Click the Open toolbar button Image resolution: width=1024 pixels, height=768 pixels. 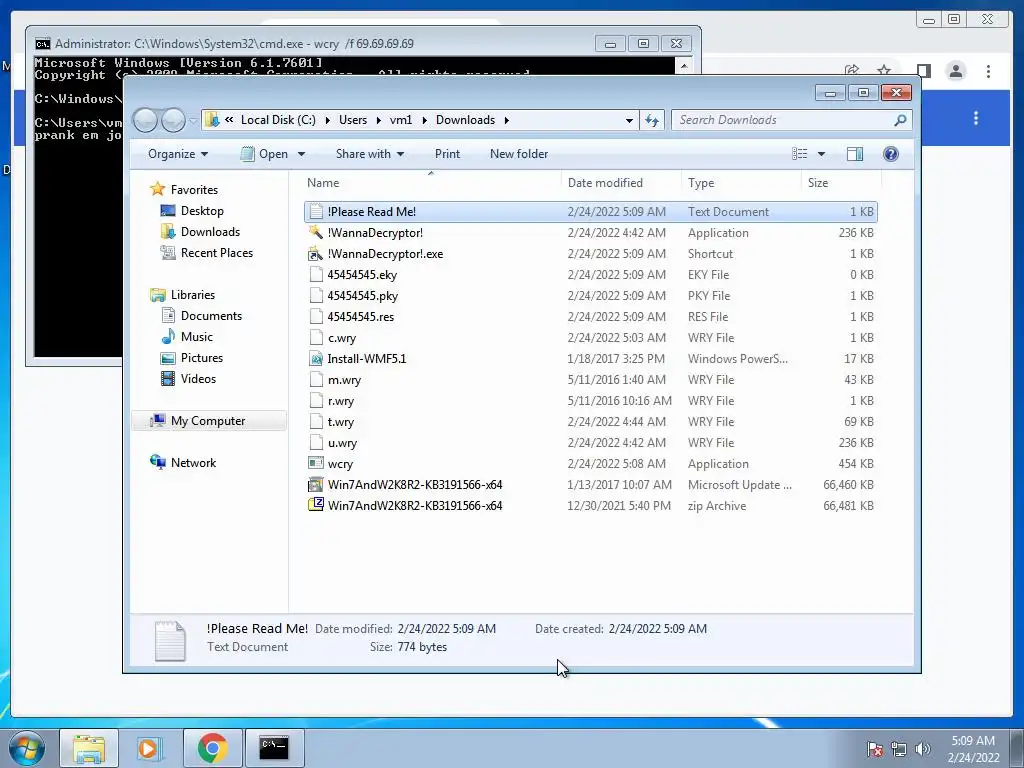point(266,153)
